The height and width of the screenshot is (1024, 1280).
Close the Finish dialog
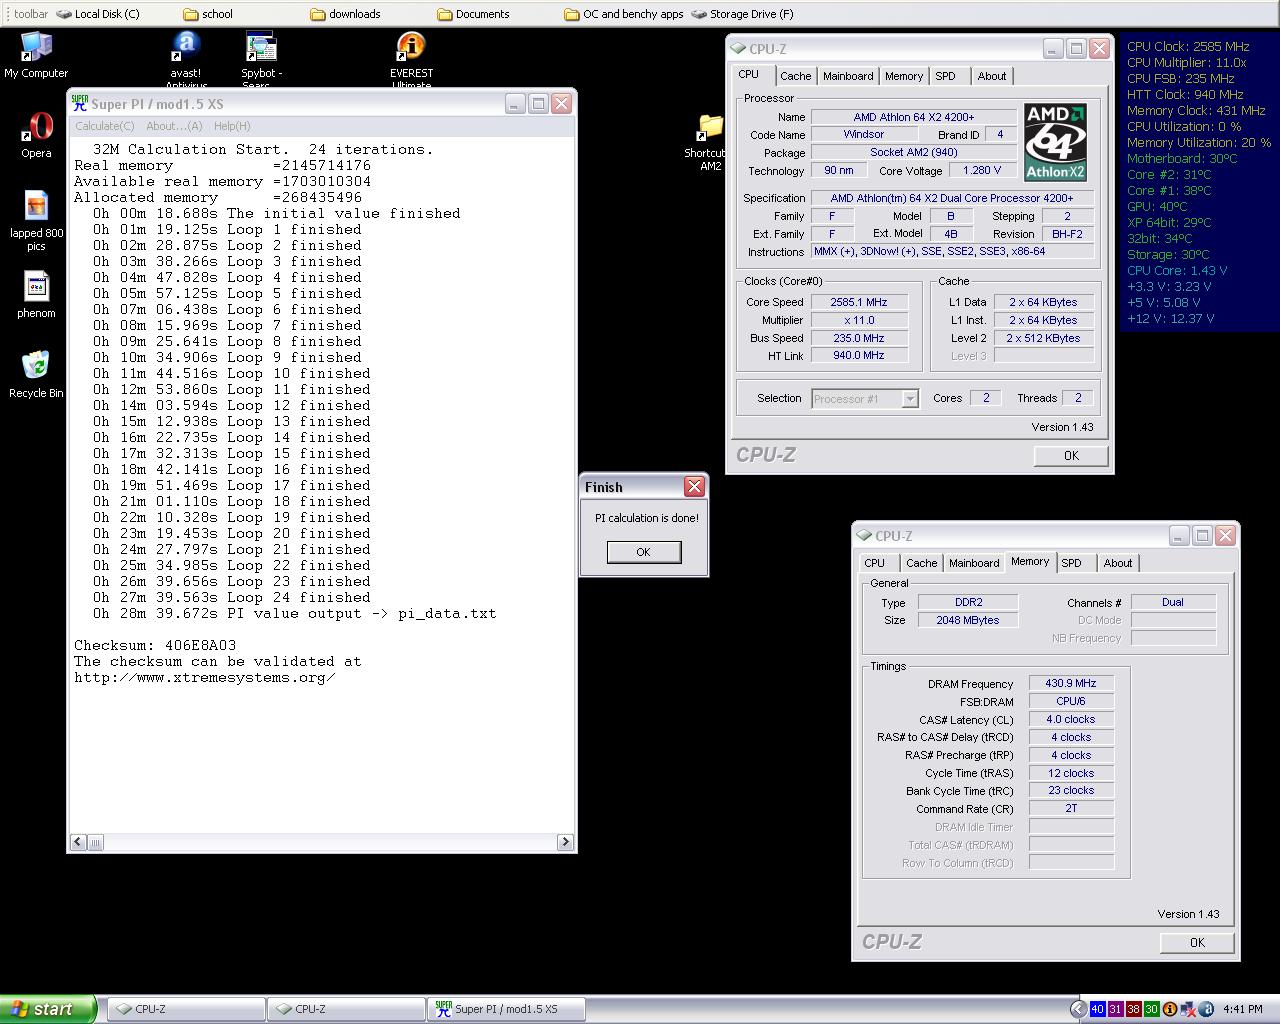coord(694,487)
